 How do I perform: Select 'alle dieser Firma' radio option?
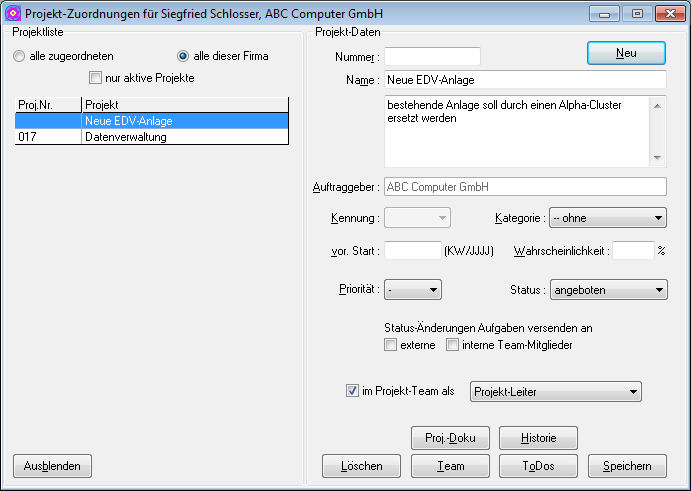coord(183,57)
